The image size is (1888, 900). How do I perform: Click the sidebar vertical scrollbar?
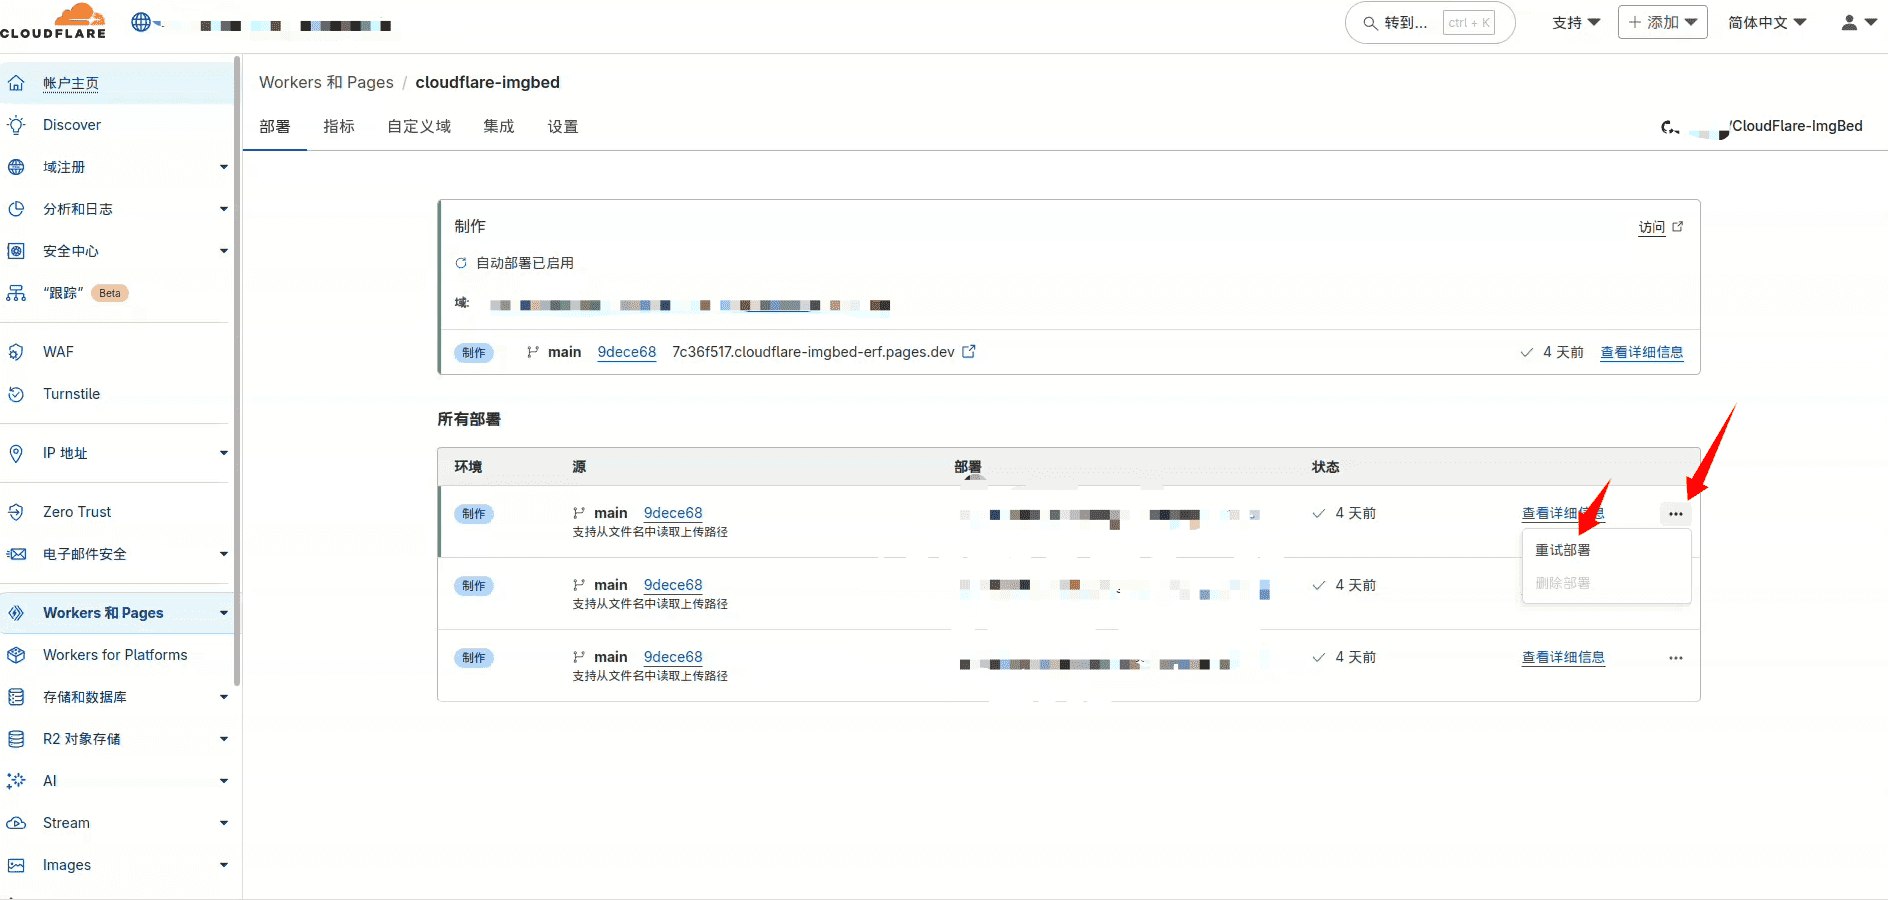pos(237,370)
